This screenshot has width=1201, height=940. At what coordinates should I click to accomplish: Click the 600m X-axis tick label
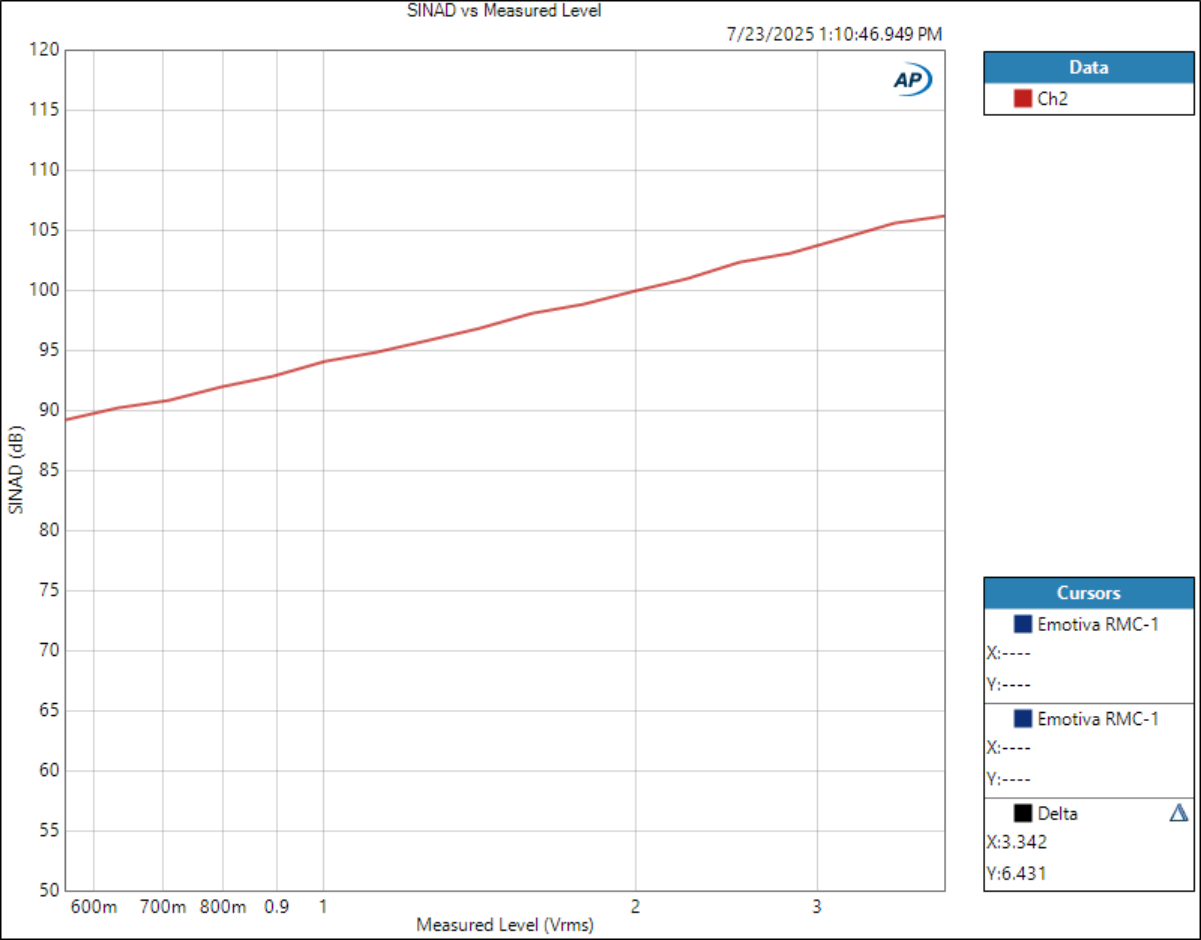coord(96,907)
